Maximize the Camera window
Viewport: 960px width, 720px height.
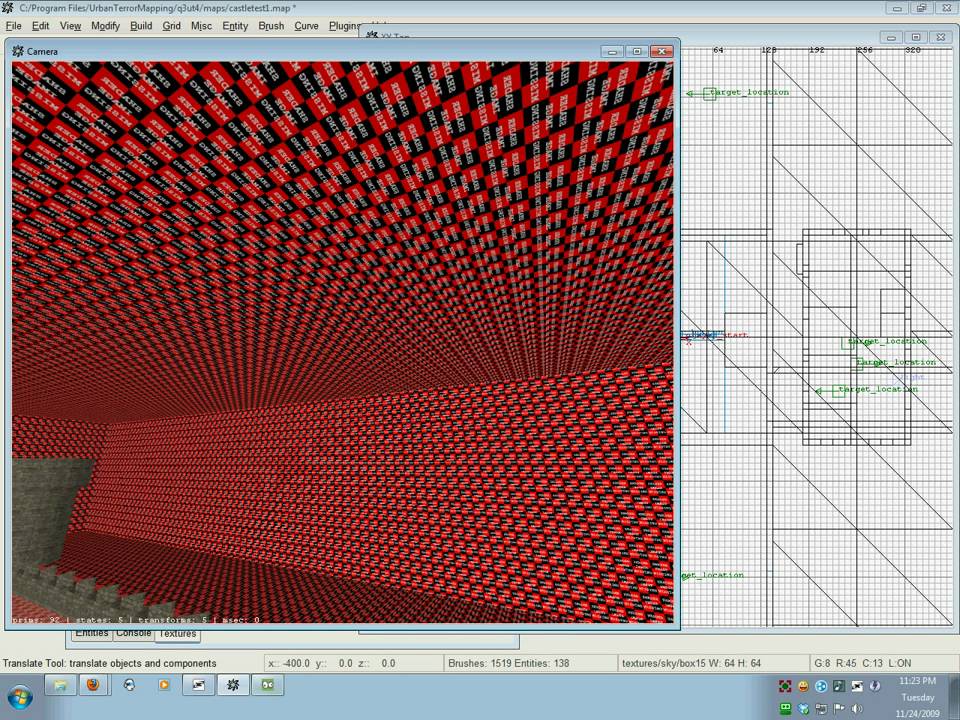coord(637,51)
